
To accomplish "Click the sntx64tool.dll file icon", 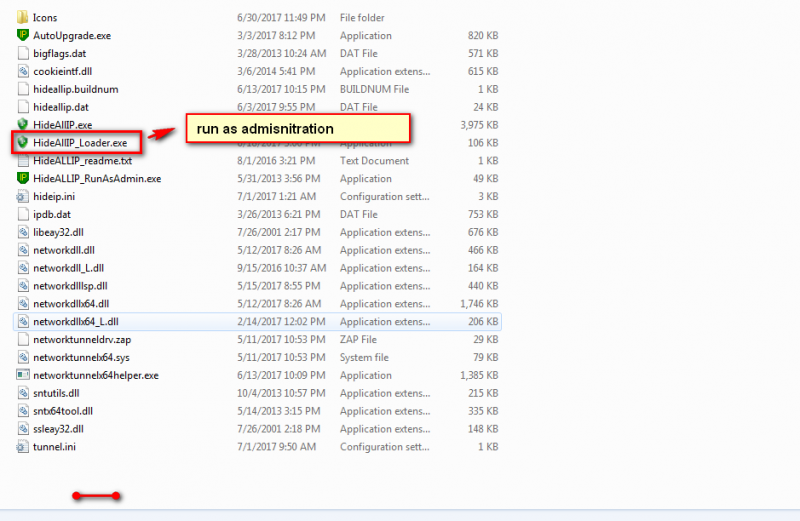I will pos(22,410).
